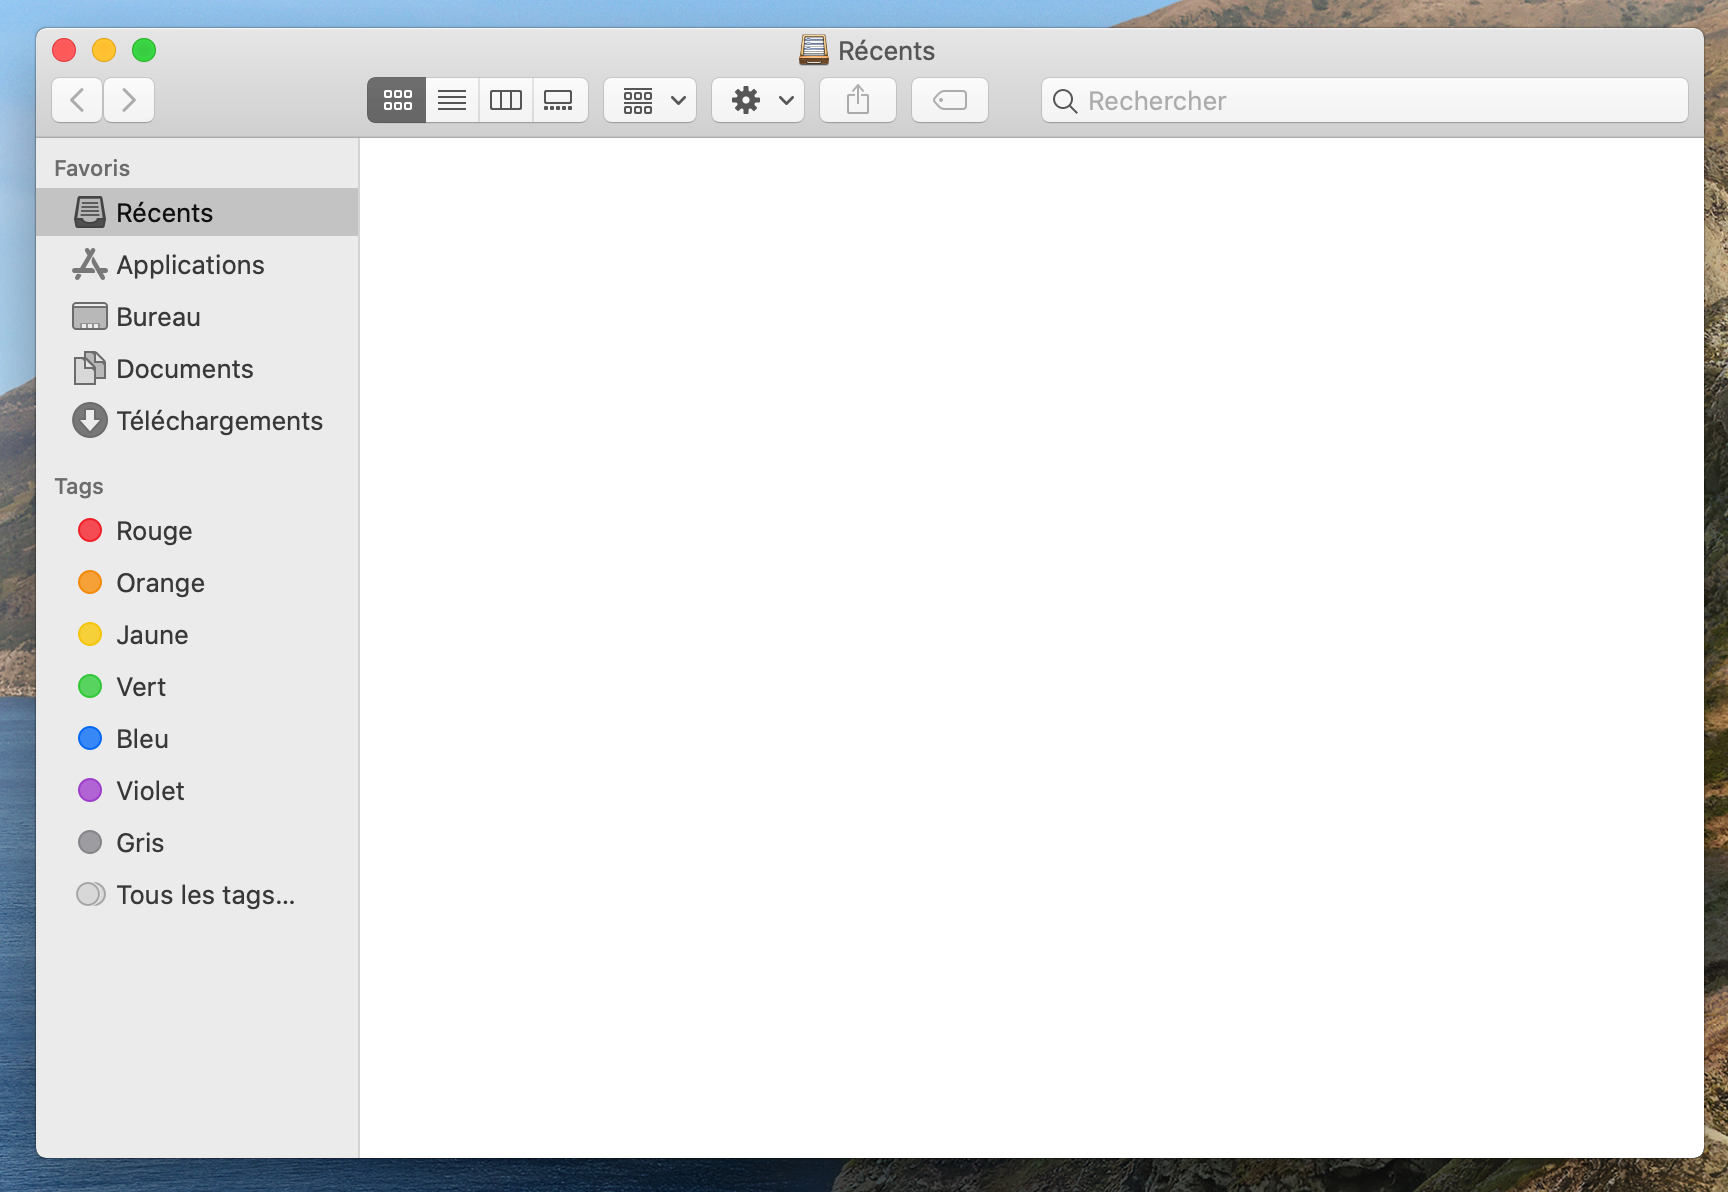Viewport: 1728px width, 1192px height.
Task: Select the Documents sidebar item
Action: pyautogui.click(x=184, y=369)
